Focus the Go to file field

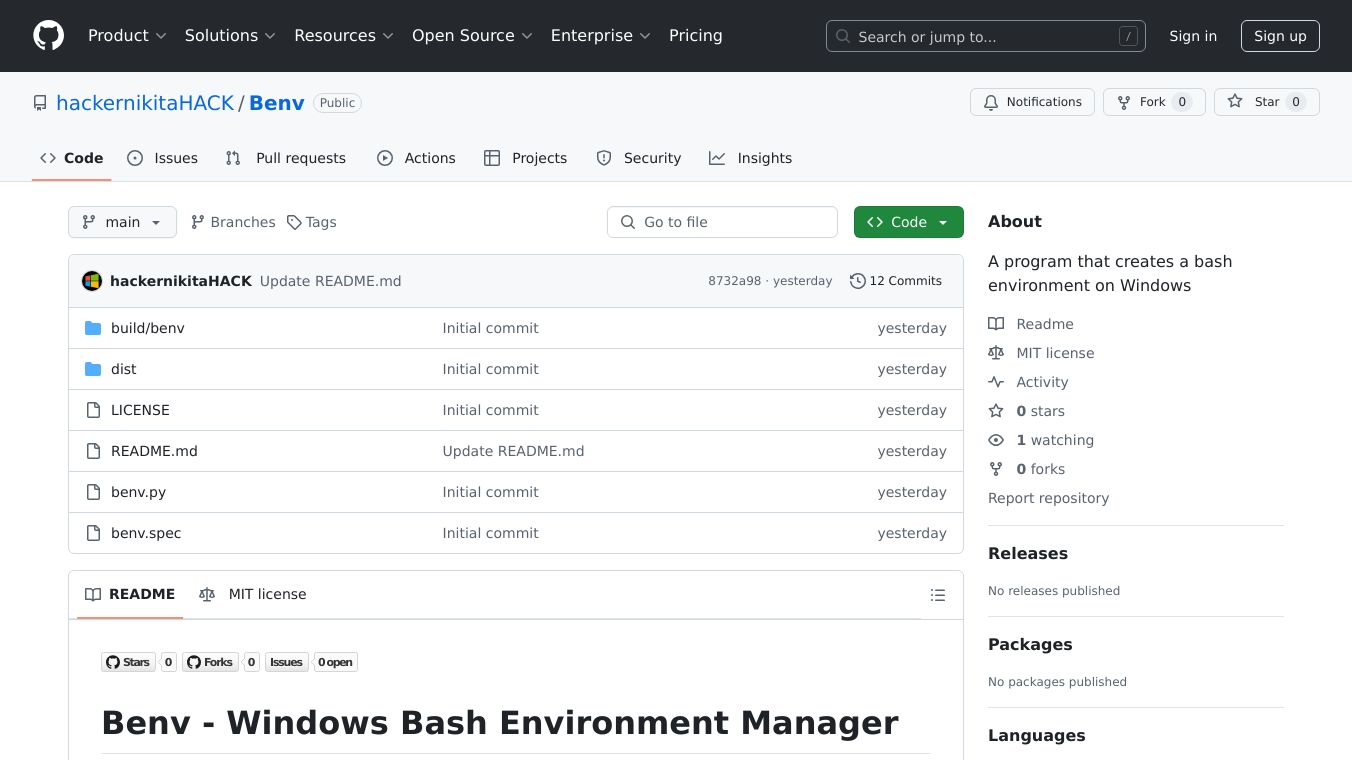(x=722, y=222)
